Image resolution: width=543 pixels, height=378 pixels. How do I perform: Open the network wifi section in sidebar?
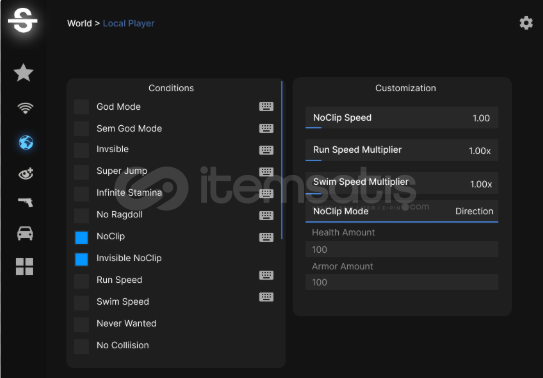coord(25,108)
